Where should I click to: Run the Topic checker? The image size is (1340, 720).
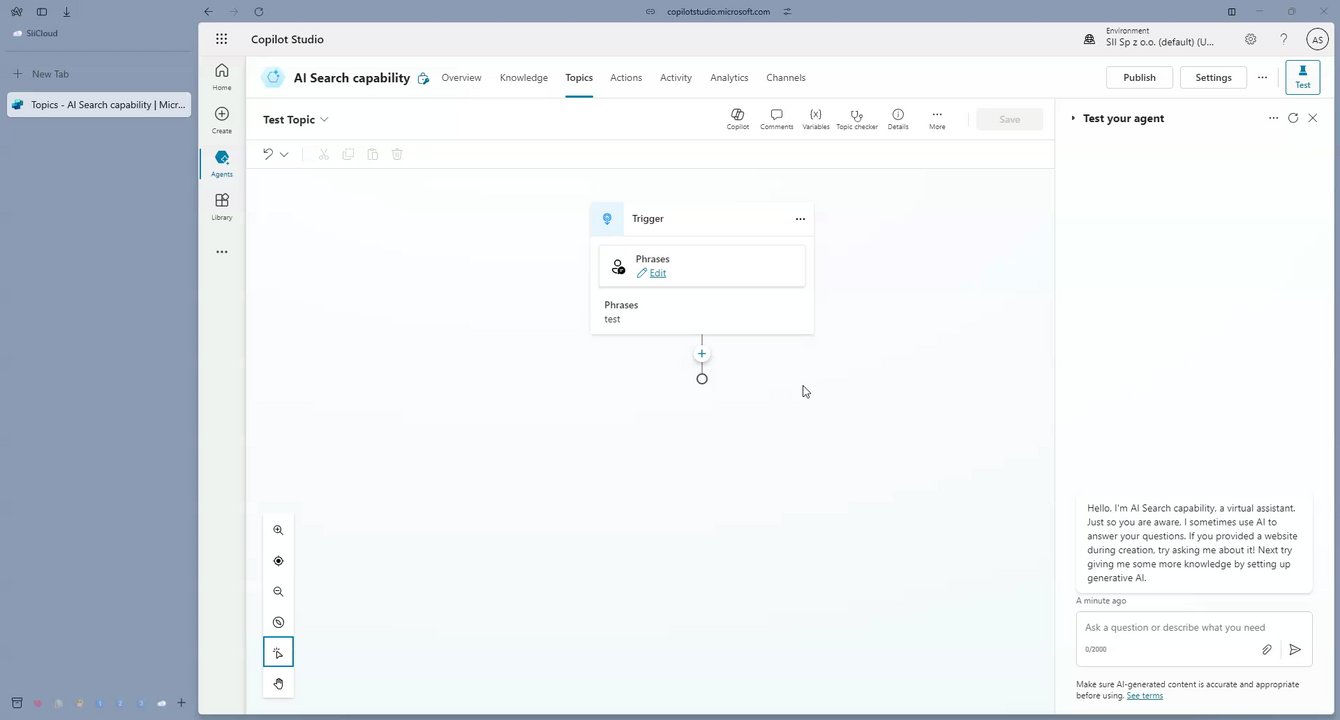(857, 119)
